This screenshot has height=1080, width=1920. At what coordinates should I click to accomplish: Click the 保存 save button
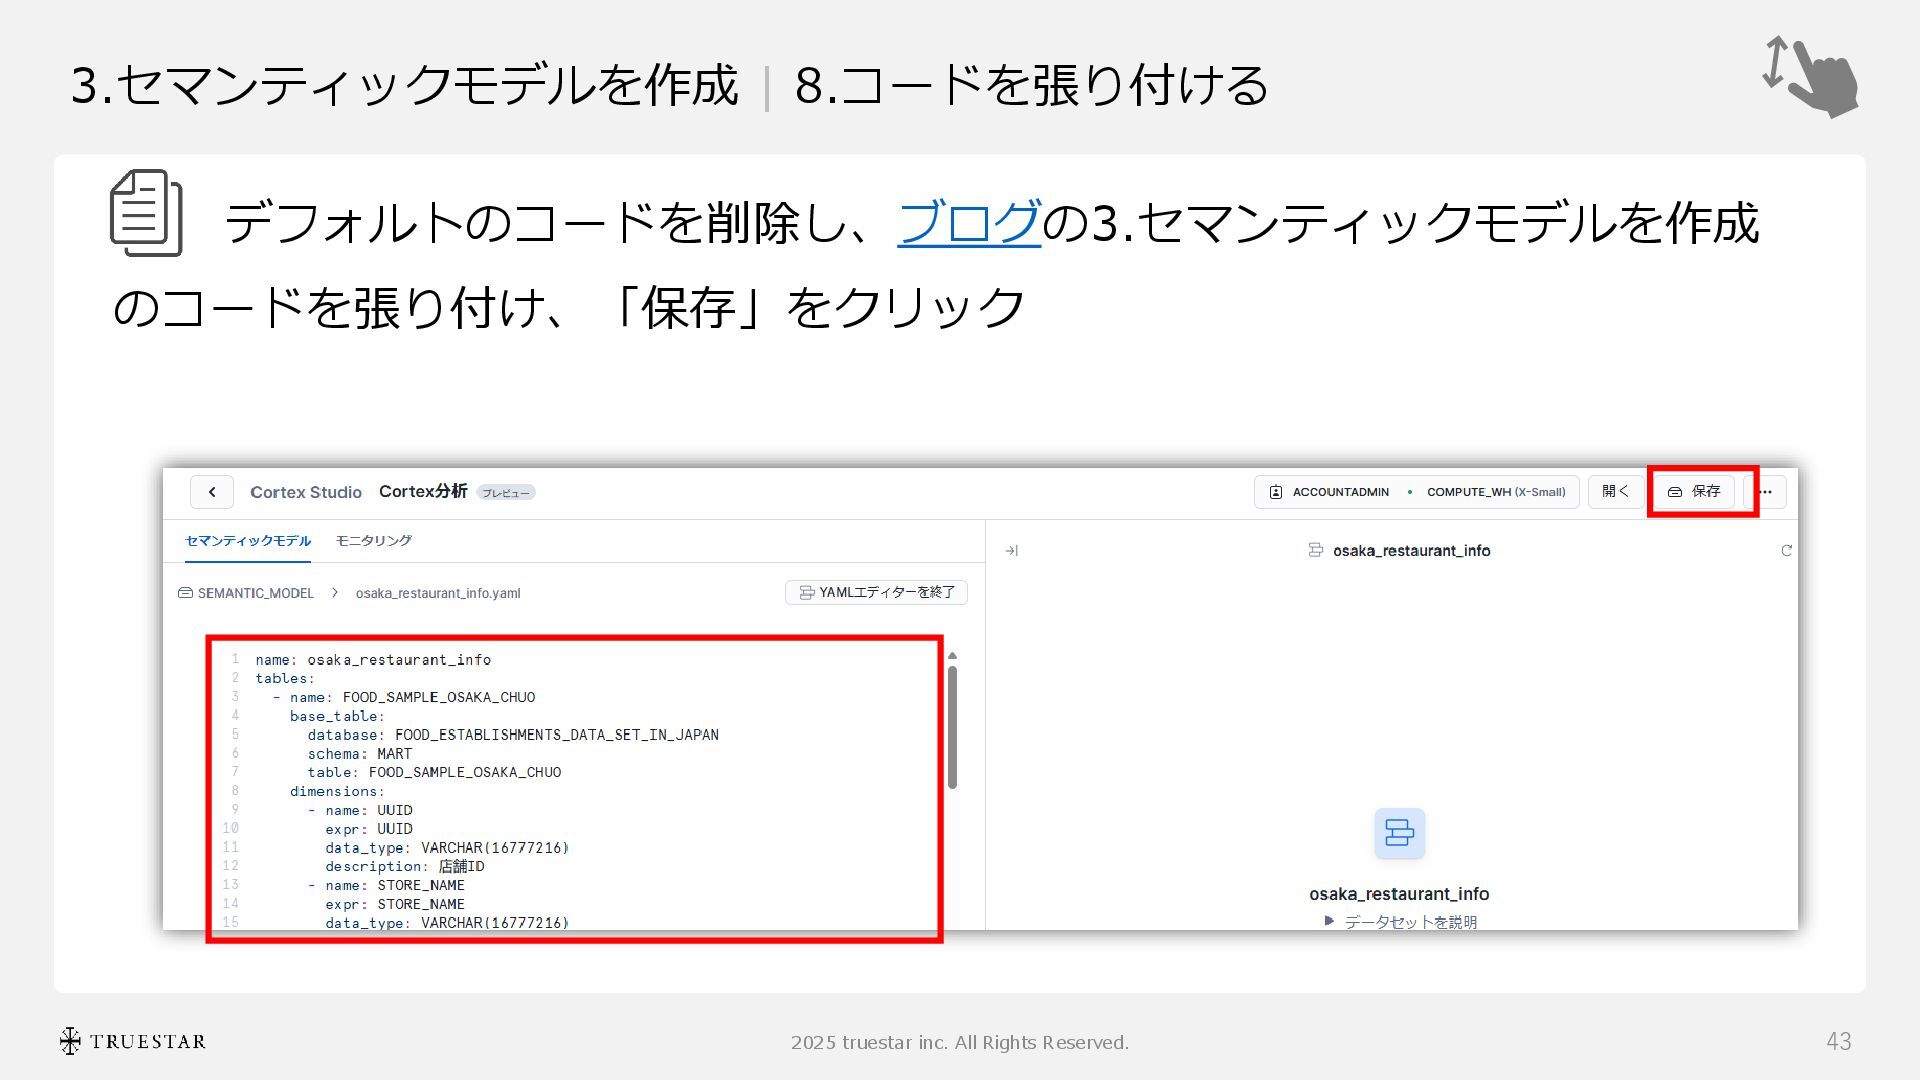click(1694, 491)
